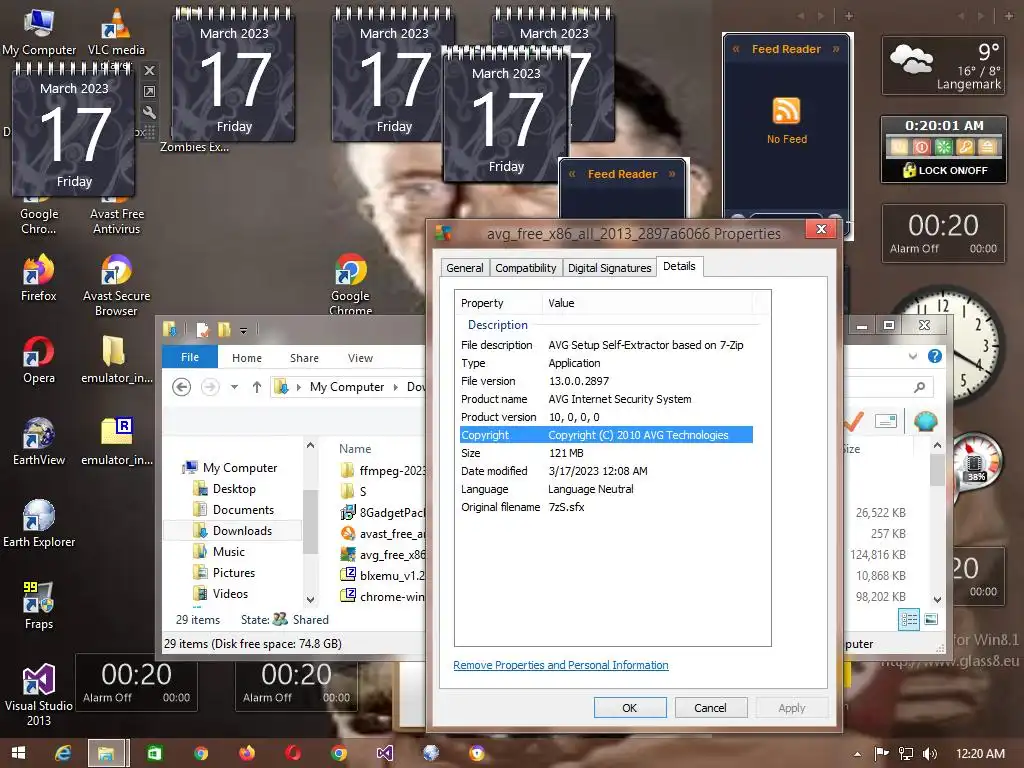Open Visual Studio 2013 desktop shortcut
The height and width of the screenshot is (768, 1024).
point(39,694)
